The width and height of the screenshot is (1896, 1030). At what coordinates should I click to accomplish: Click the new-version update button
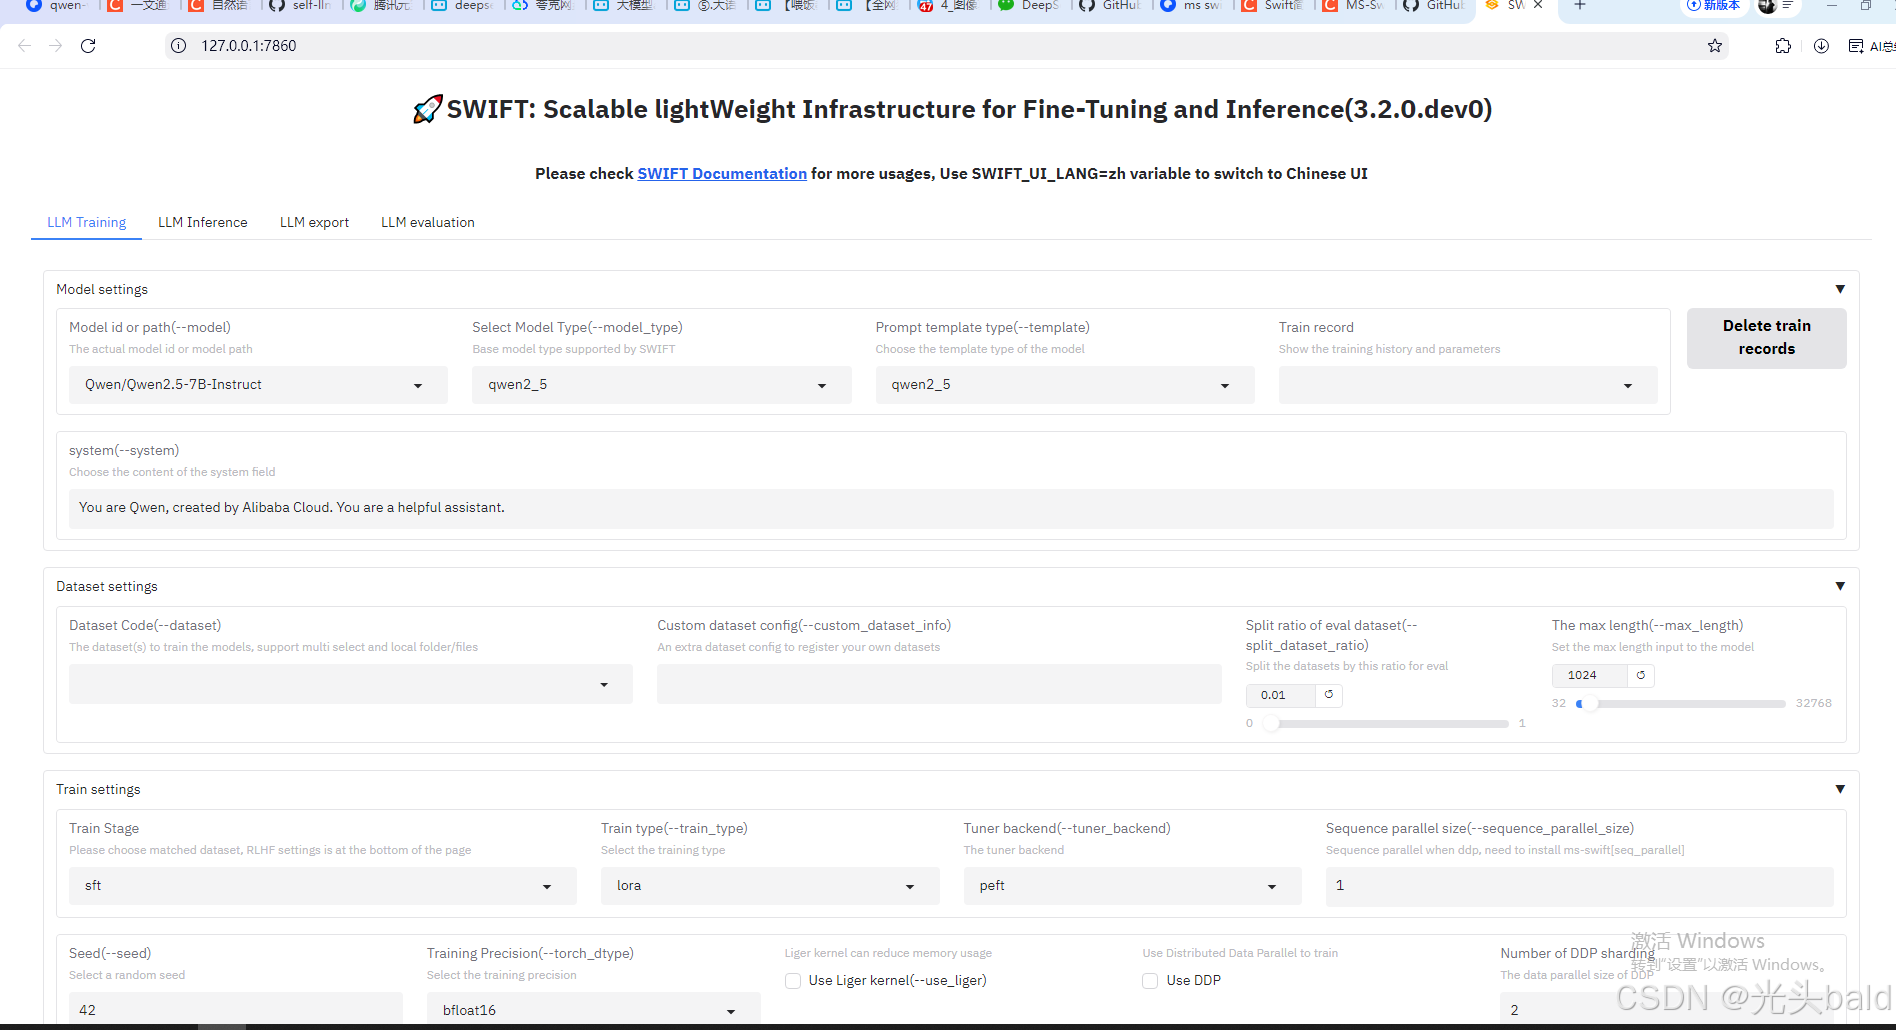[1714, 5]
